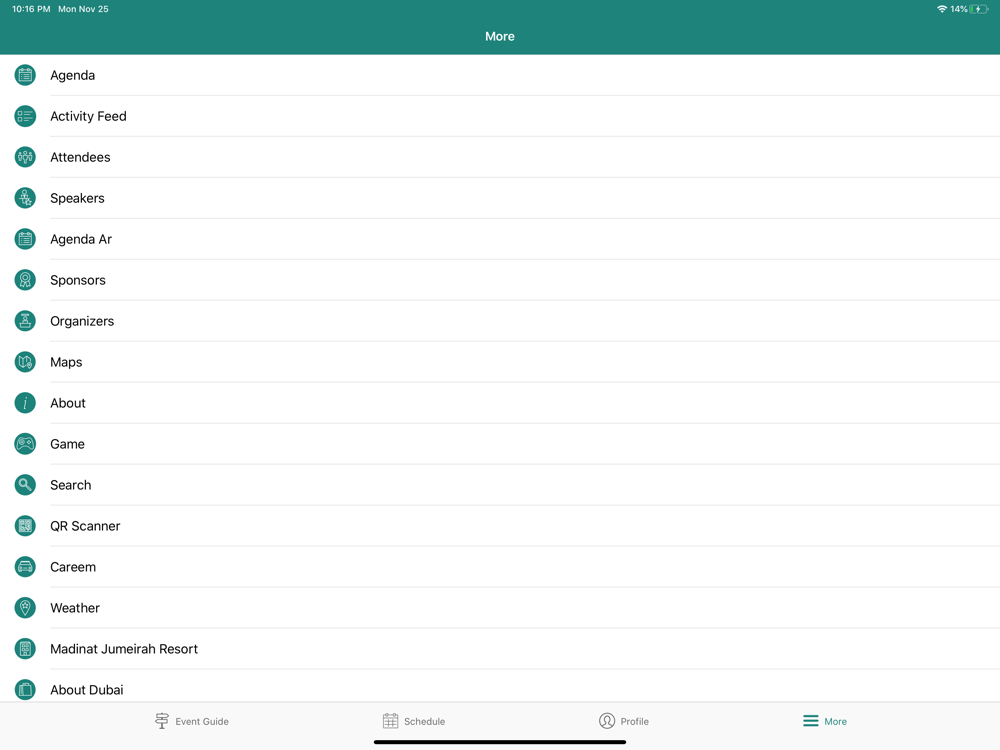Viewport: 1000px width, 750px height.
Task: Tap the Sponsors ribbon icon
Action: (x=25, y=280)
